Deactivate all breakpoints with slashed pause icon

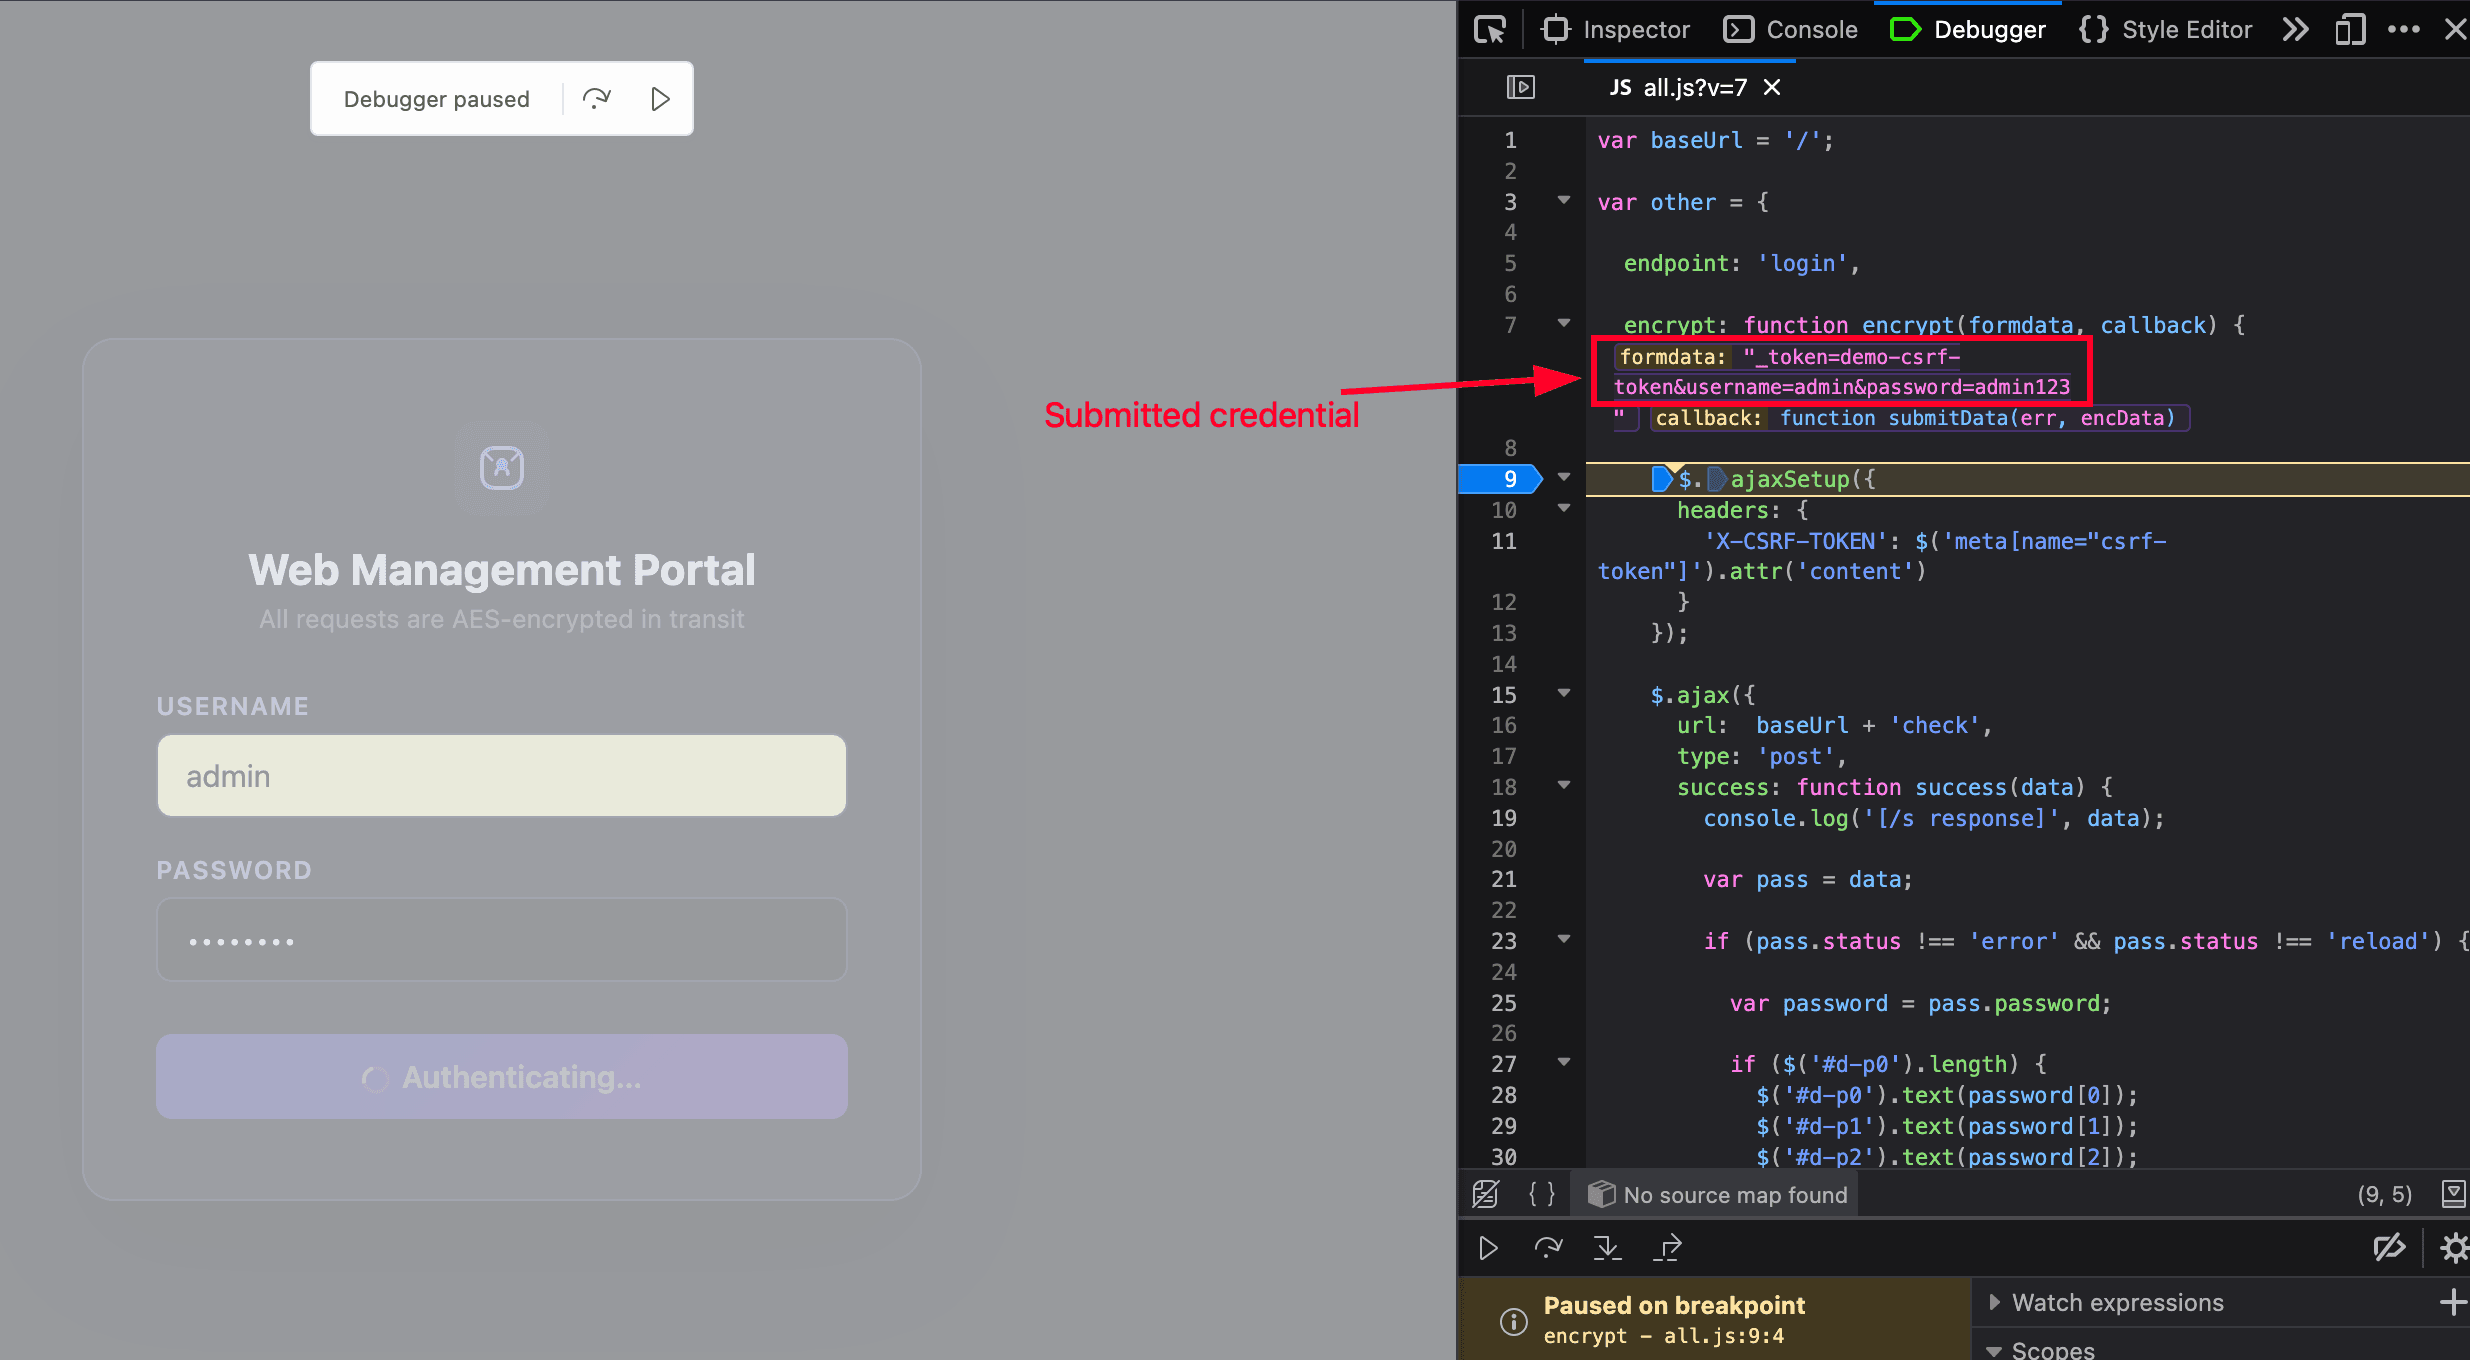click(2389, 1247)
